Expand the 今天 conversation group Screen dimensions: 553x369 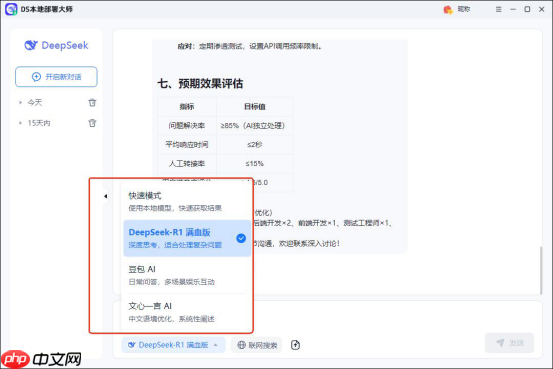20,103
